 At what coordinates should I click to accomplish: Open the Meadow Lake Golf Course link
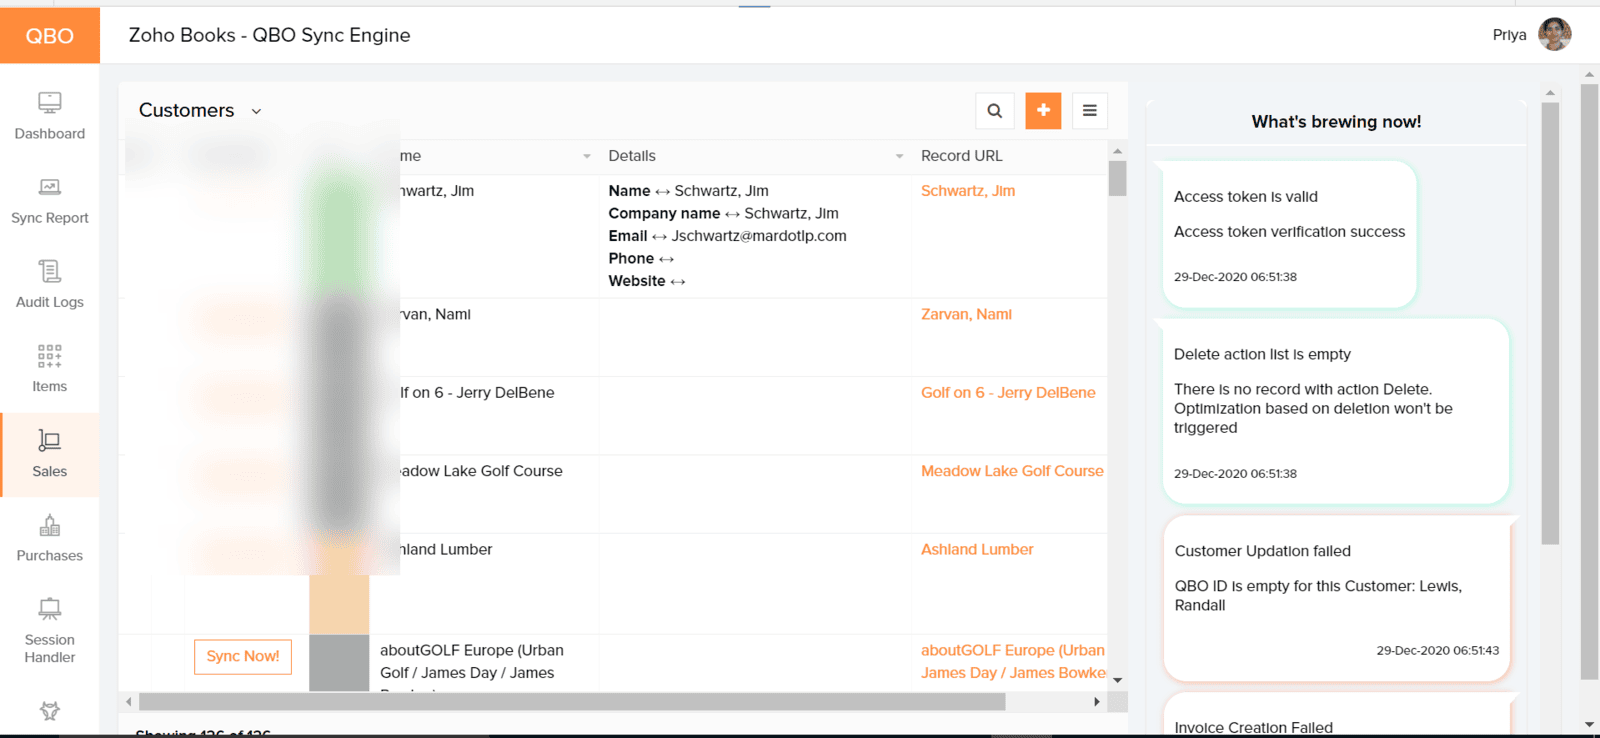tap(1012, 471)
